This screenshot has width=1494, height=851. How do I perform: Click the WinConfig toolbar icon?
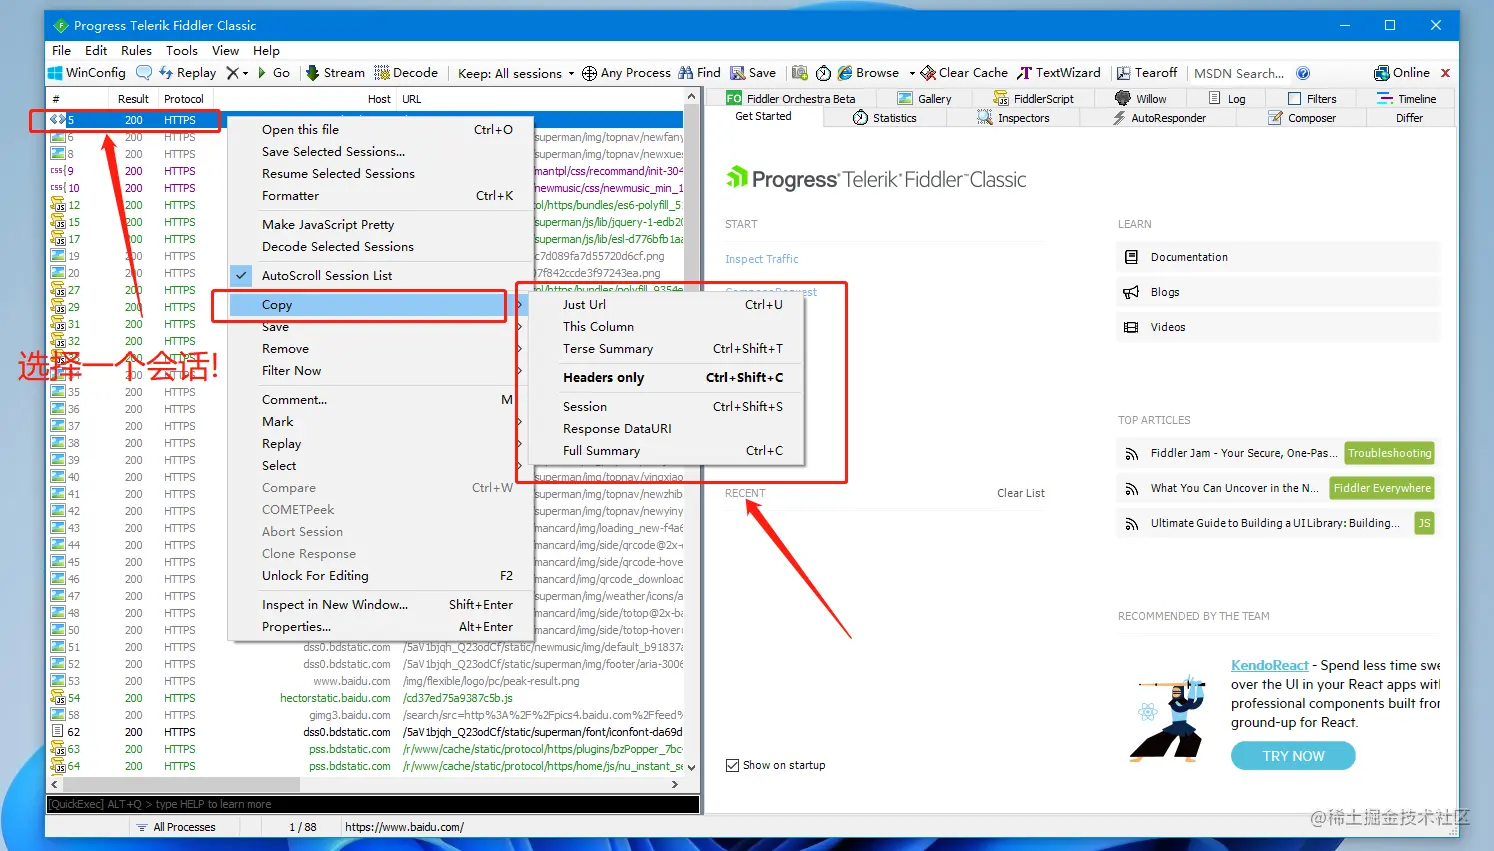(x=56, y=73)
